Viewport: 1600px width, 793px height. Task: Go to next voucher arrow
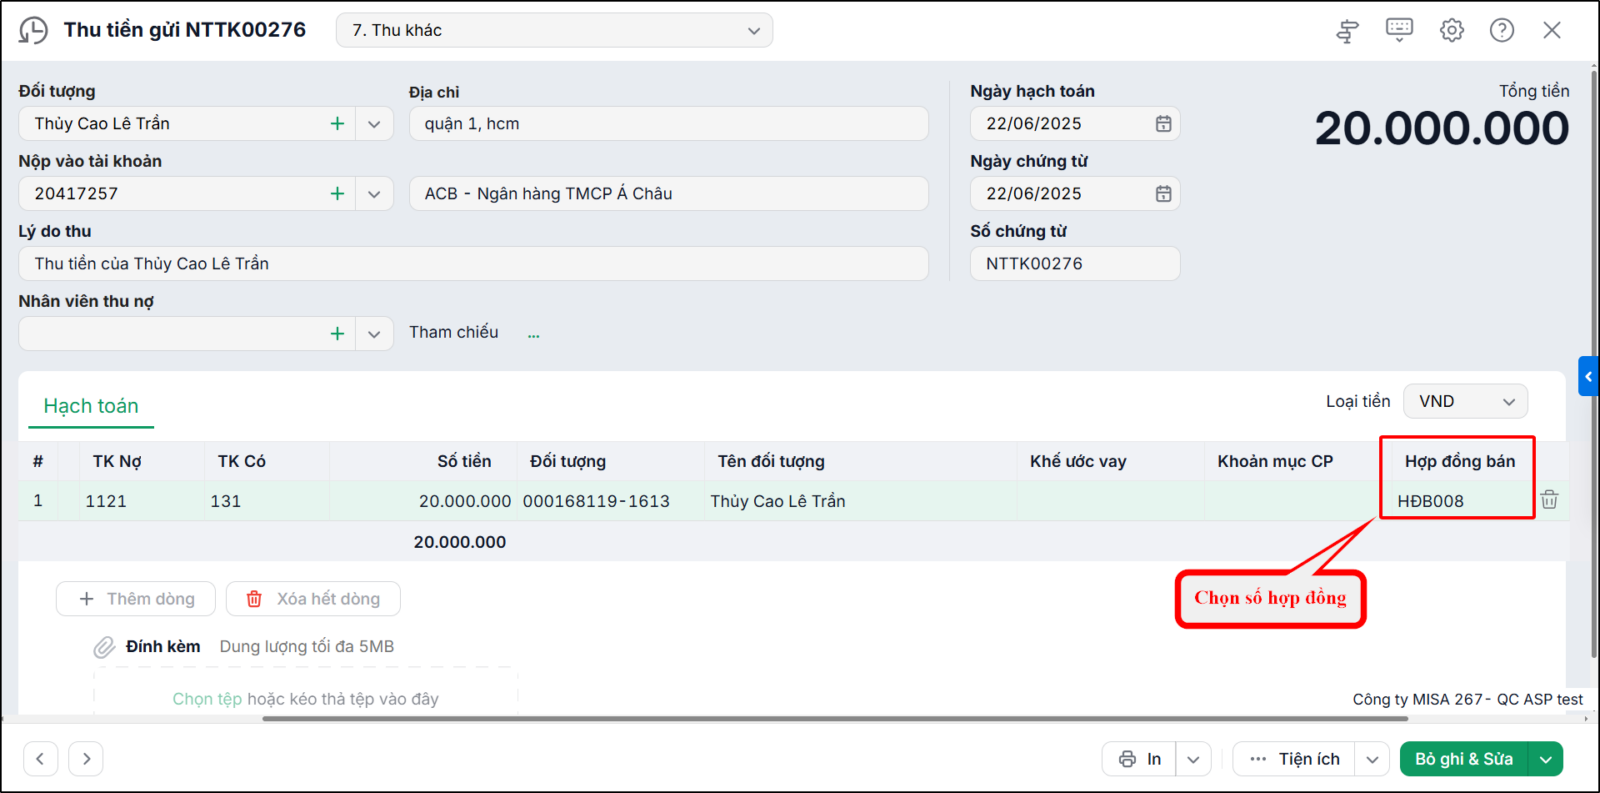point(86,759)
